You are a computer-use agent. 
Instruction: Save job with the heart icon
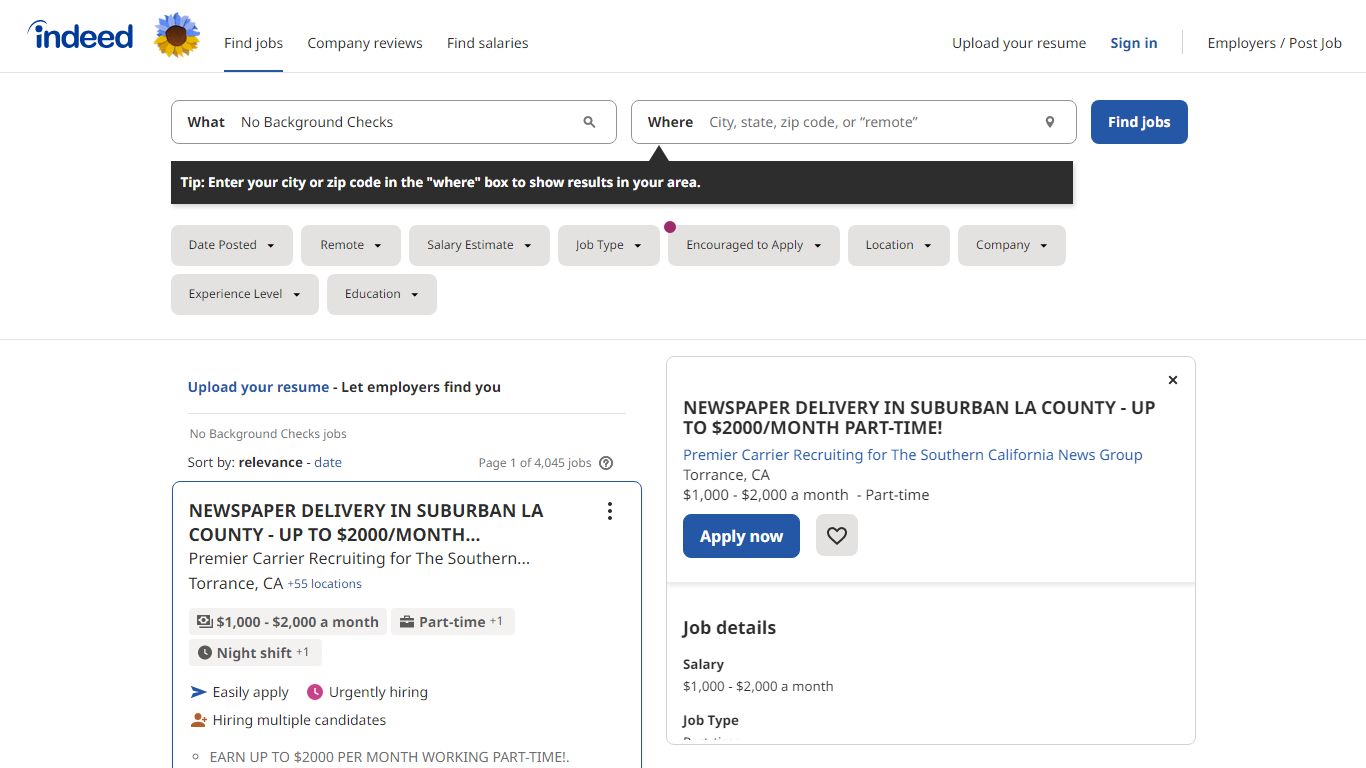point(837,536)
